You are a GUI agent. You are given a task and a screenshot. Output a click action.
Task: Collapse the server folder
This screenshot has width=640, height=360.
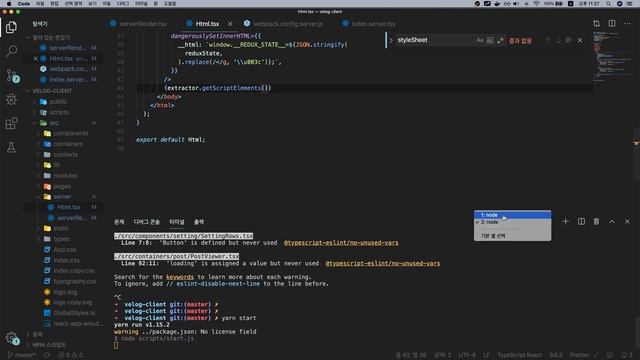[62, 197]
